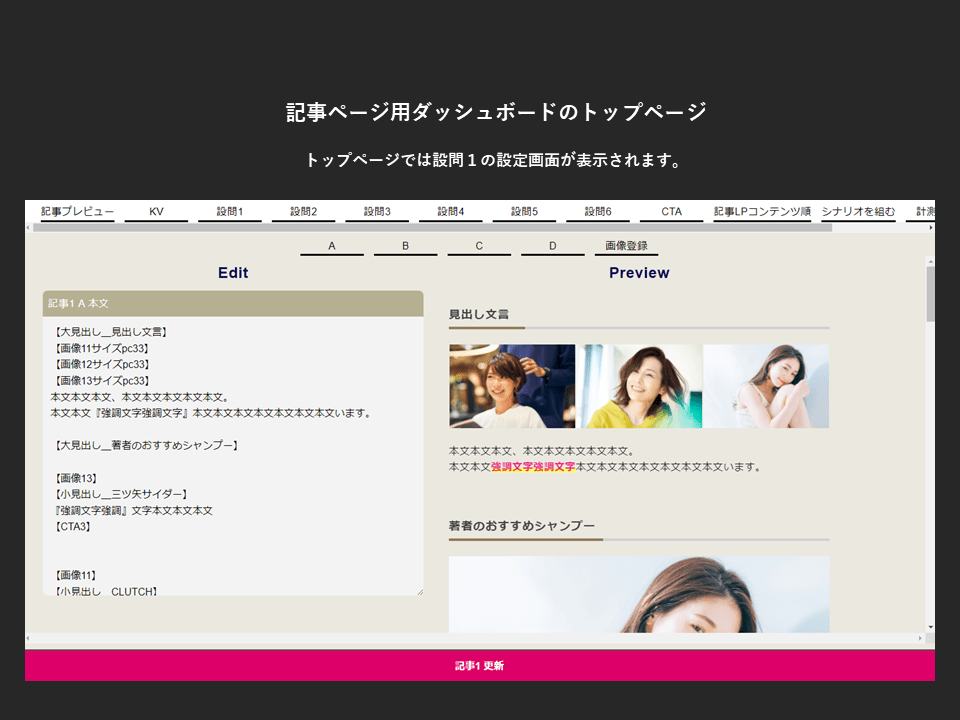The image size is (960, 720).
Task: Click the right arrow of the top tab scrollbar
Action: (x=930, y=228)
